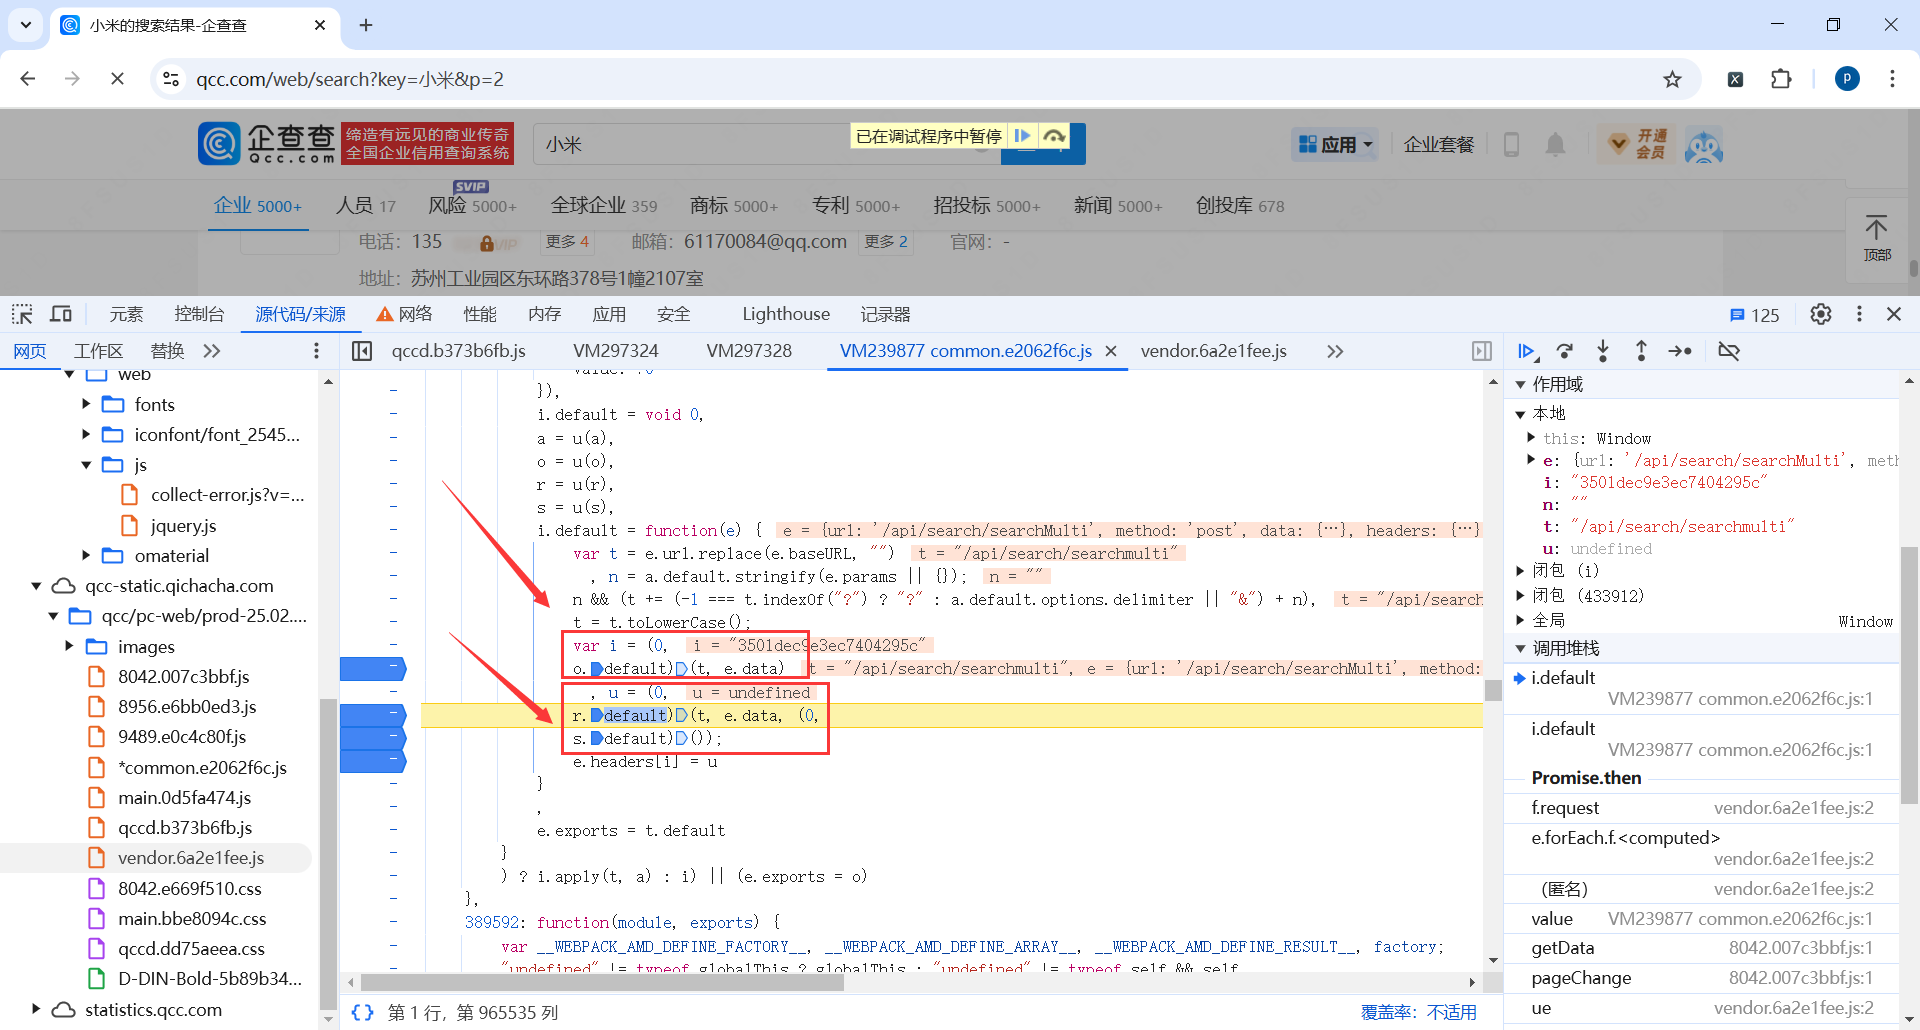Image resolution: width=1920 pixels, height=1030 pixels.
Task: Expand the iconfont/font_2545 folder
Action: click(x=86, y=434)
